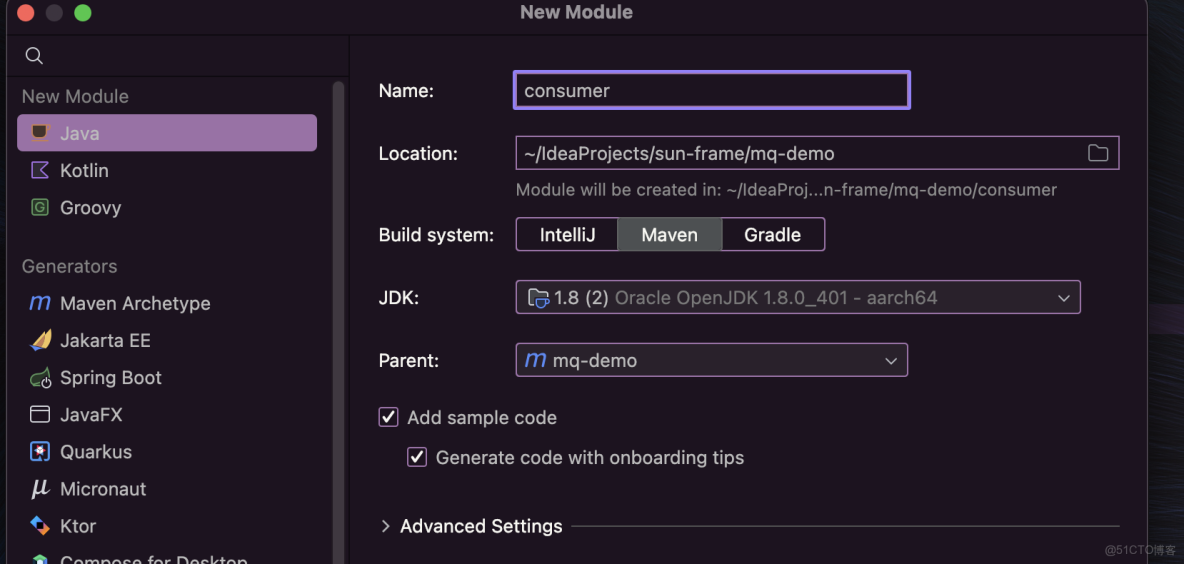
Task: Disable Generate code with onboarding tips
Action: (x=417, y=458)
